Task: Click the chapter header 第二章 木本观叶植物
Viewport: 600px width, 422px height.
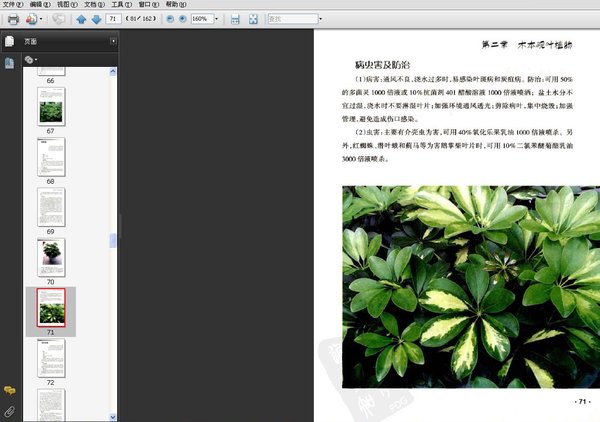Action: (x=527, y=45)
